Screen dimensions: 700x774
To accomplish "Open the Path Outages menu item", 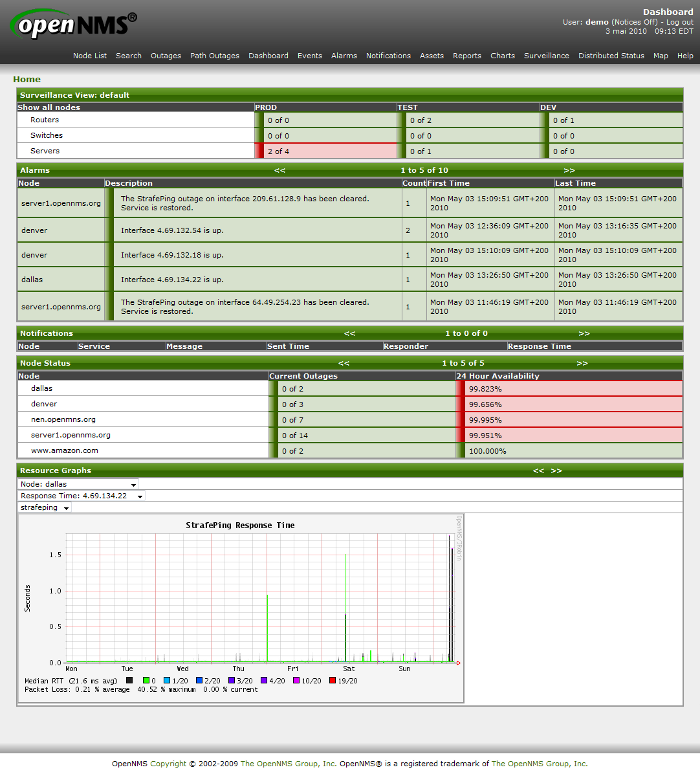I will pos(215,56).
